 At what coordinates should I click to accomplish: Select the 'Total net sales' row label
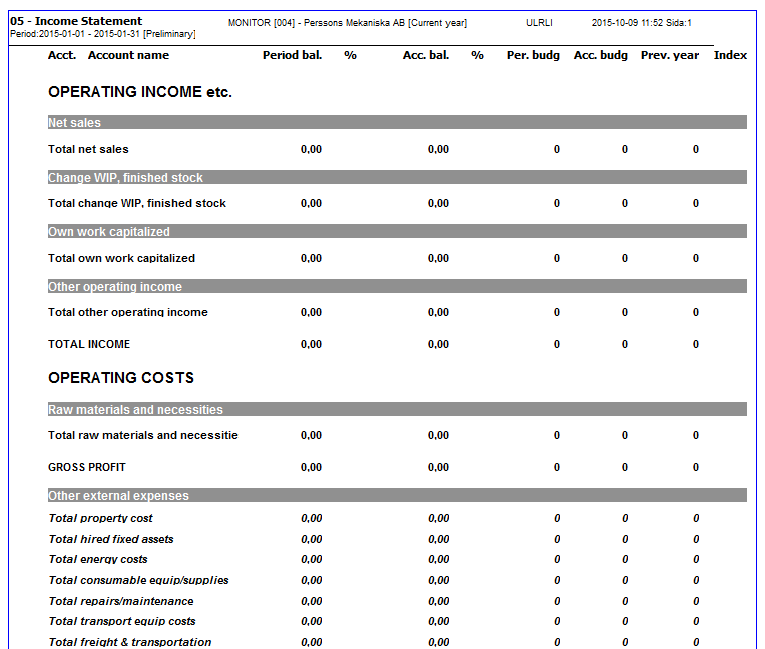[x=88, y=149]
